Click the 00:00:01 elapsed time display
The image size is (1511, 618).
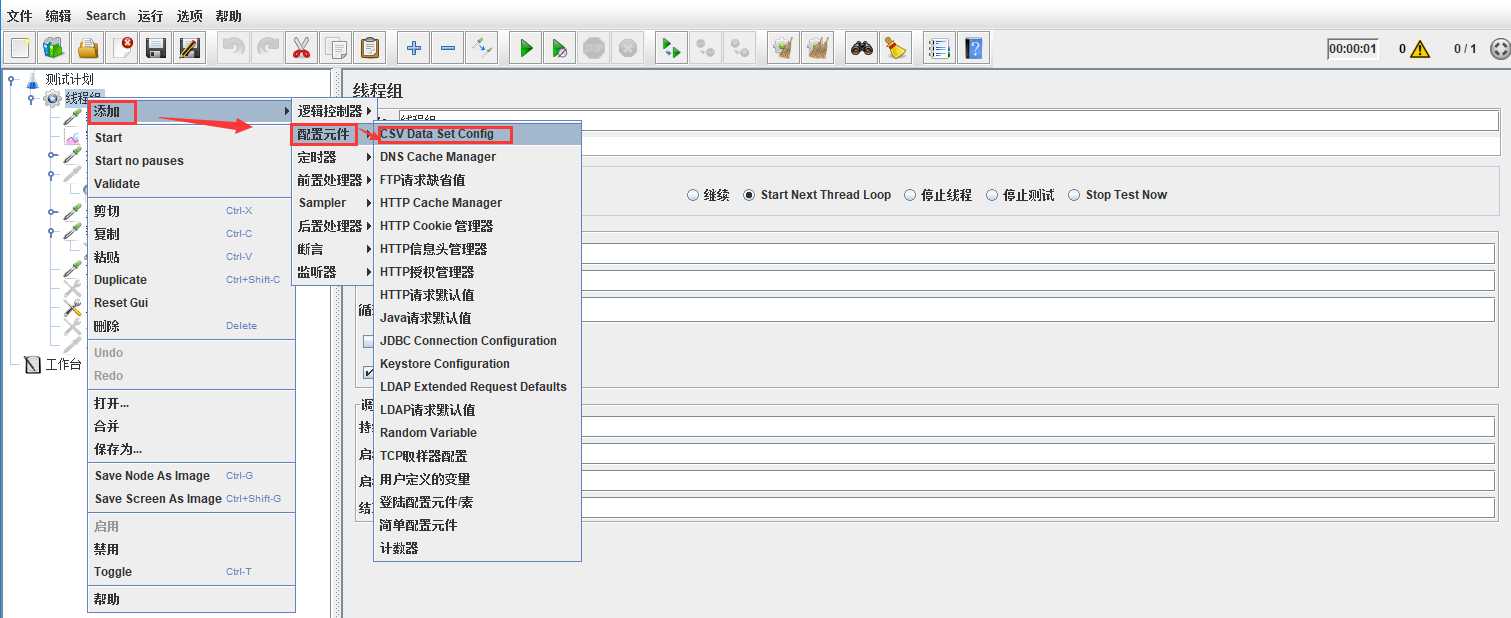click(x=1353, y=49)
